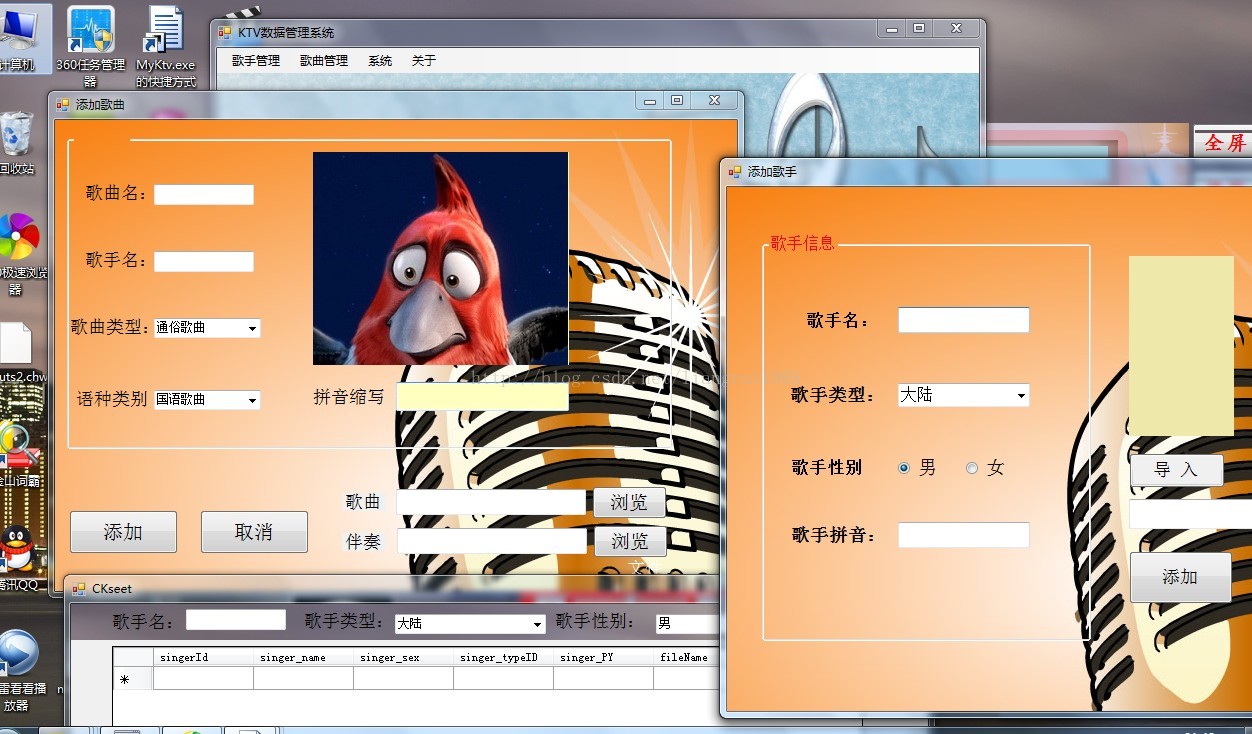Image resolution: width=1252 pixels, height=734 pixels.
Task: Click the 歌手拼音 input field
Action: tap(963, 535)
